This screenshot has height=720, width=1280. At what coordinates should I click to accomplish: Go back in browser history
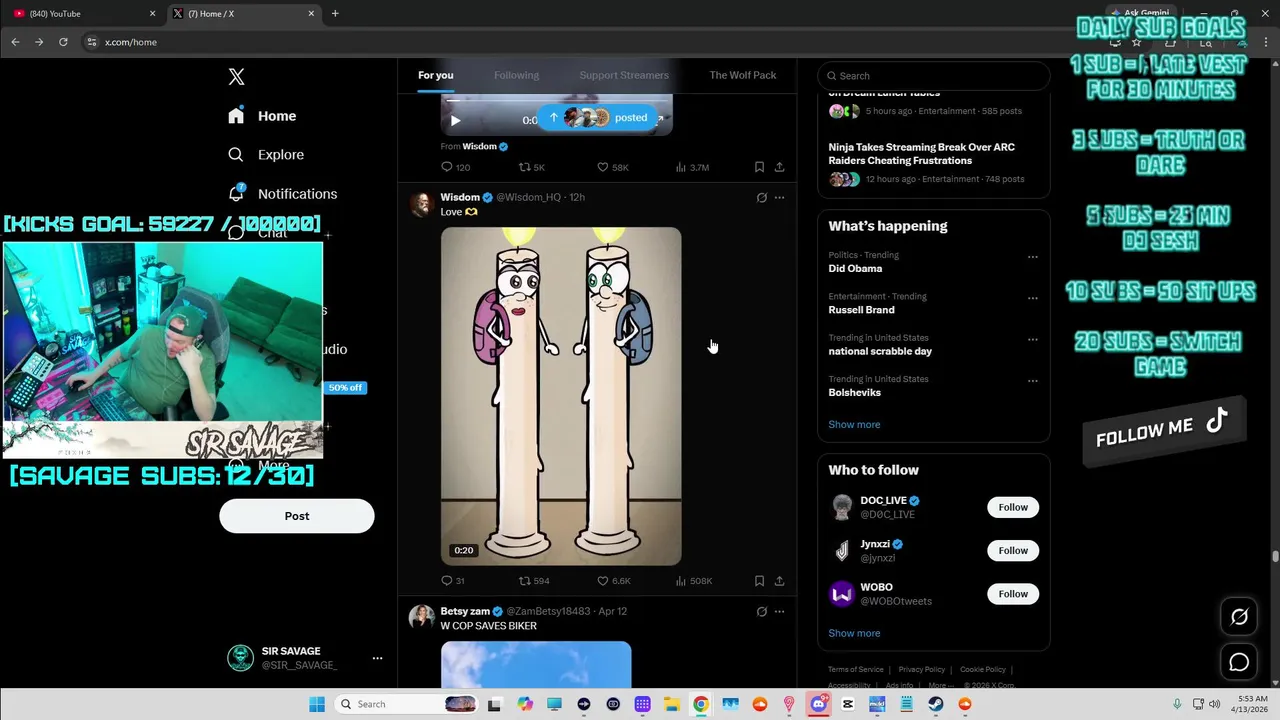(15, 42)
